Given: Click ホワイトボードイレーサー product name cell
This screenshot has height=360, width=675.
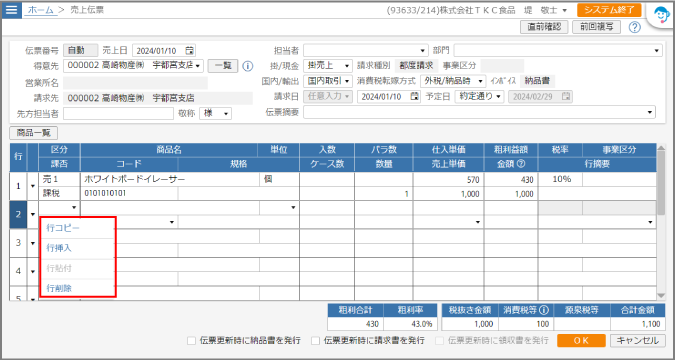Looking at the screenshot, I should 170,180.
